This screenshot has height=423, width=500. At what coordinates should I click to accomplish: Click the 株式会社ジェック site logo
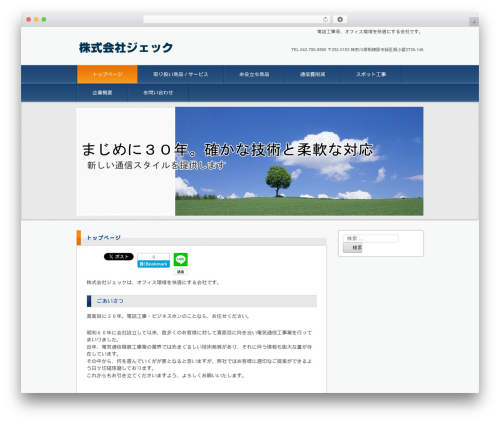pyautogui.click(x=126, y=48)
